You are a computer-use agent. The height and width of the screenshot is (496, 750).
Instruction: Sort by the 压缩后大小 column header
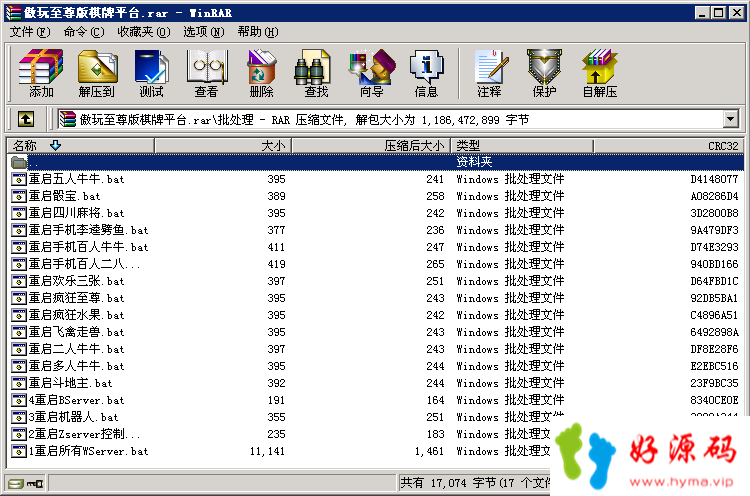(371, 145)
